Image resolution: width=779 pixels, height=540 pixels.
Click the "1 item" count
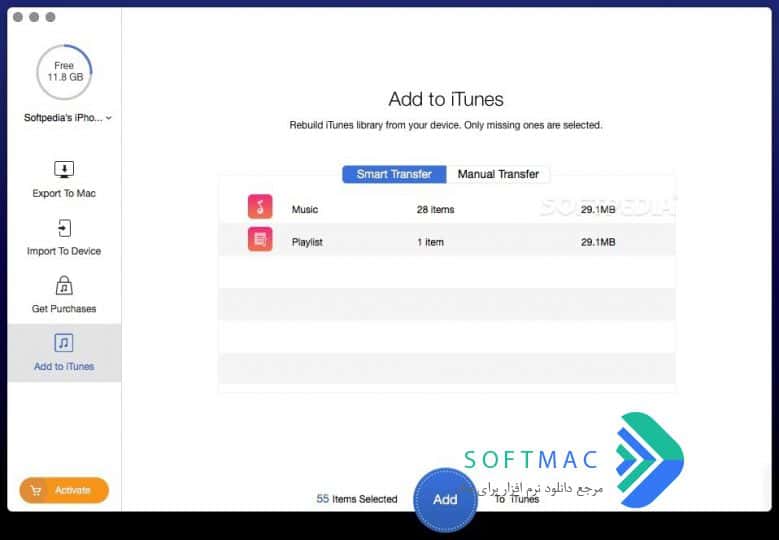pos(430,242)
